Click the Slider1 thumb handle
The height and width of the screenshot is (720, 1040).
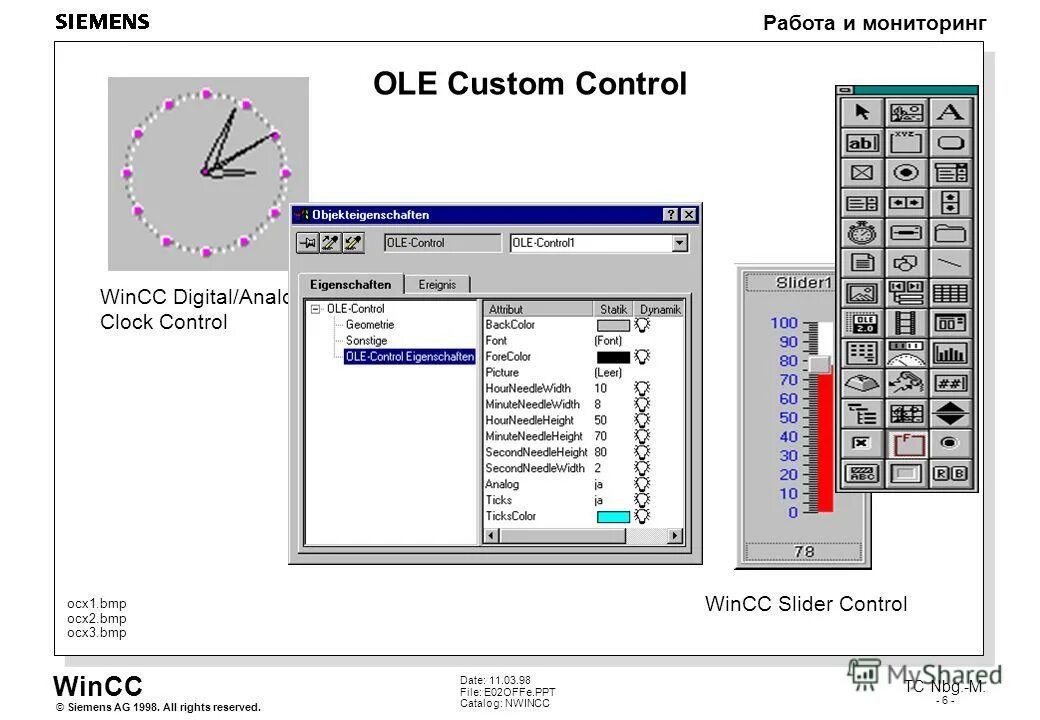point(820,364)
